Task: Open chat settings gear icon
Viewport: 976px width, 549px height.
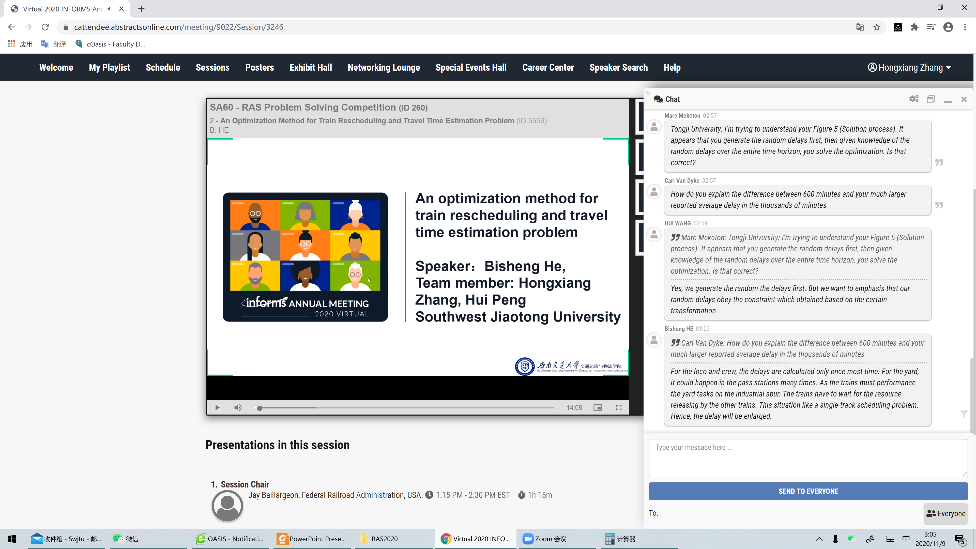Action: (x=913, y=99)
